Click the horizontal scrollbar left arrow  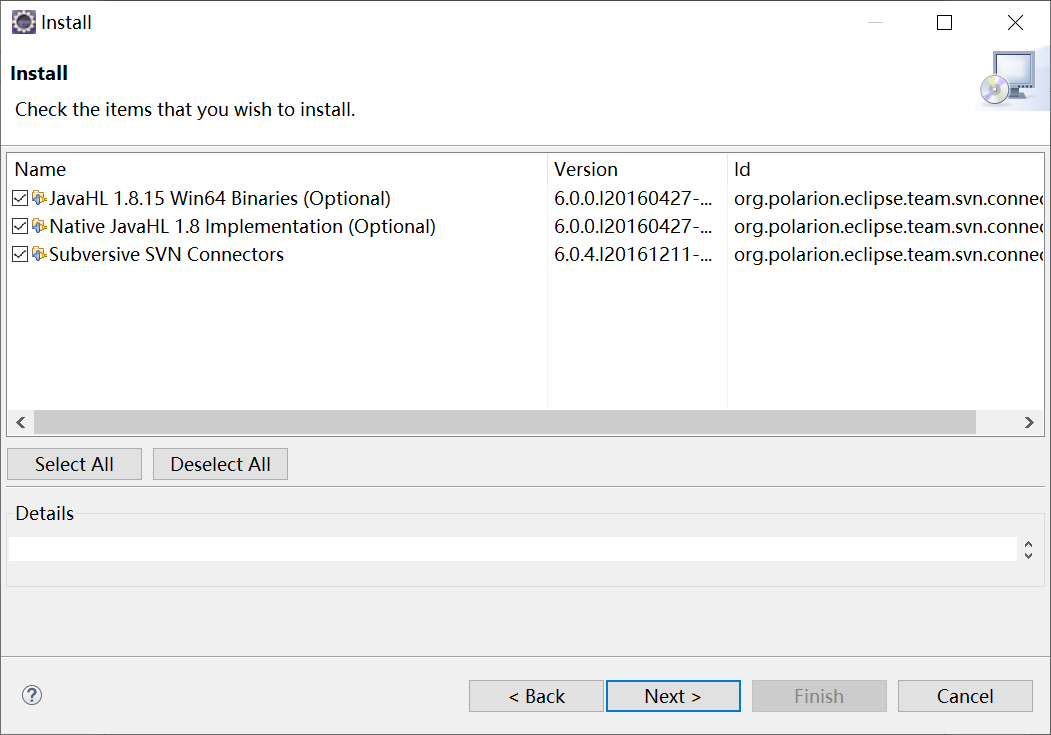(x=21, y=422)
